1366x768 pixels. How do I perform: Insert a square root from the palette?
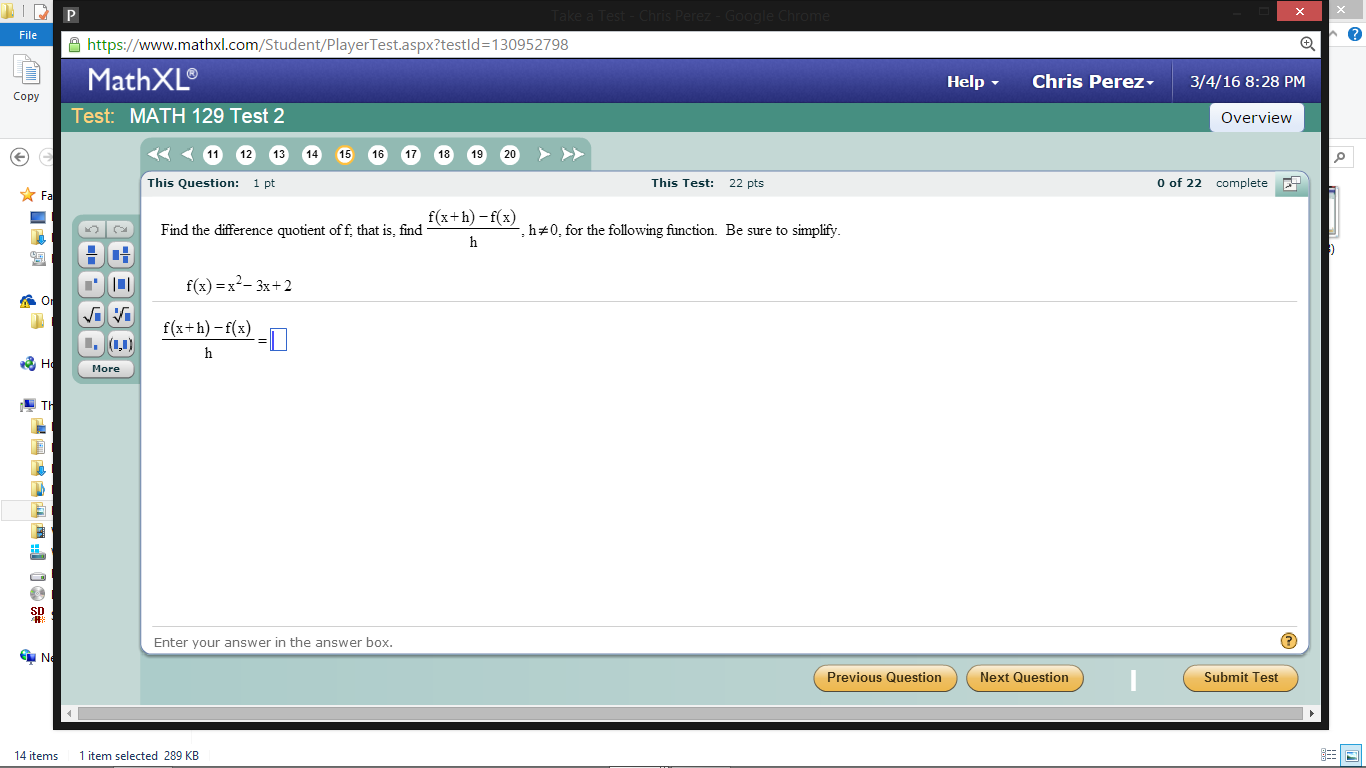click(91, 314)
